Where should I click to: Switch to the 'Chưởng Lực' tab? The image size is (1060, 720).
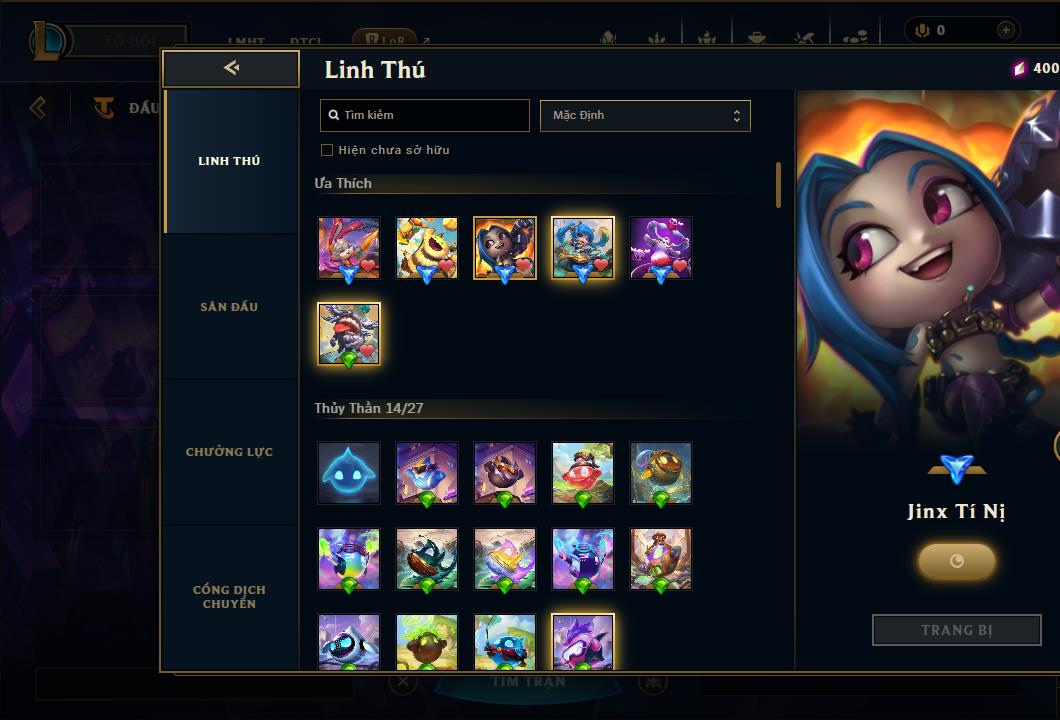point(229,452)
